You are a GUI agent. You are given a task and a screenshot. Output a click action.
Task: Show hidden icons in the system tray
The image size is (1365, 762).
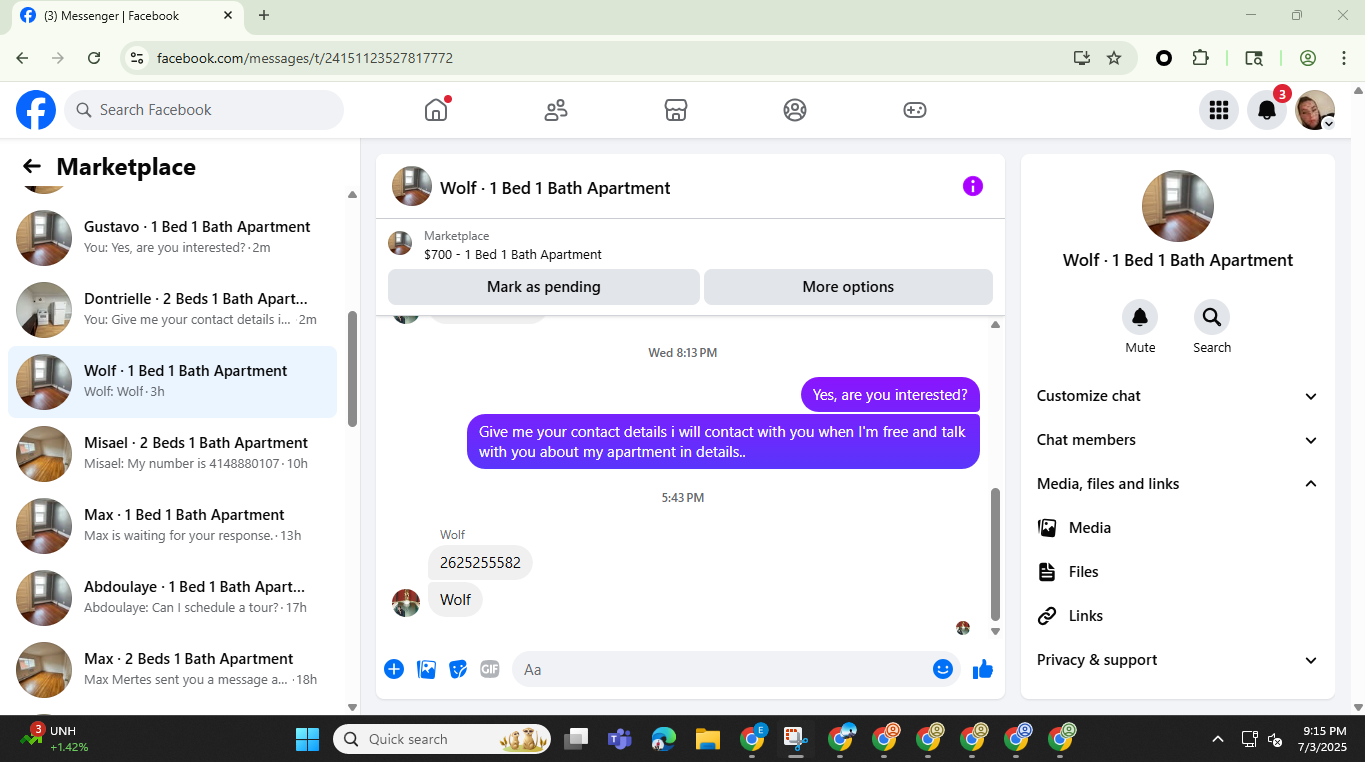point(1217,739)
